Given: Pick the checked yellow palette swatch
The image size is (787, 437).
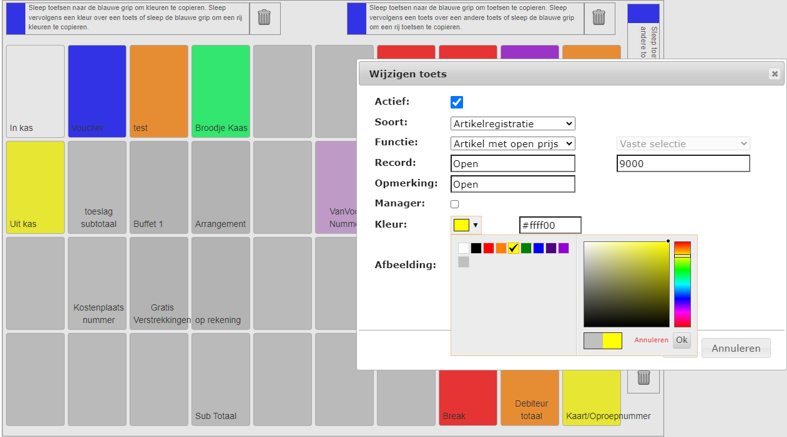Looking at the screenshot, I should 513,248.
